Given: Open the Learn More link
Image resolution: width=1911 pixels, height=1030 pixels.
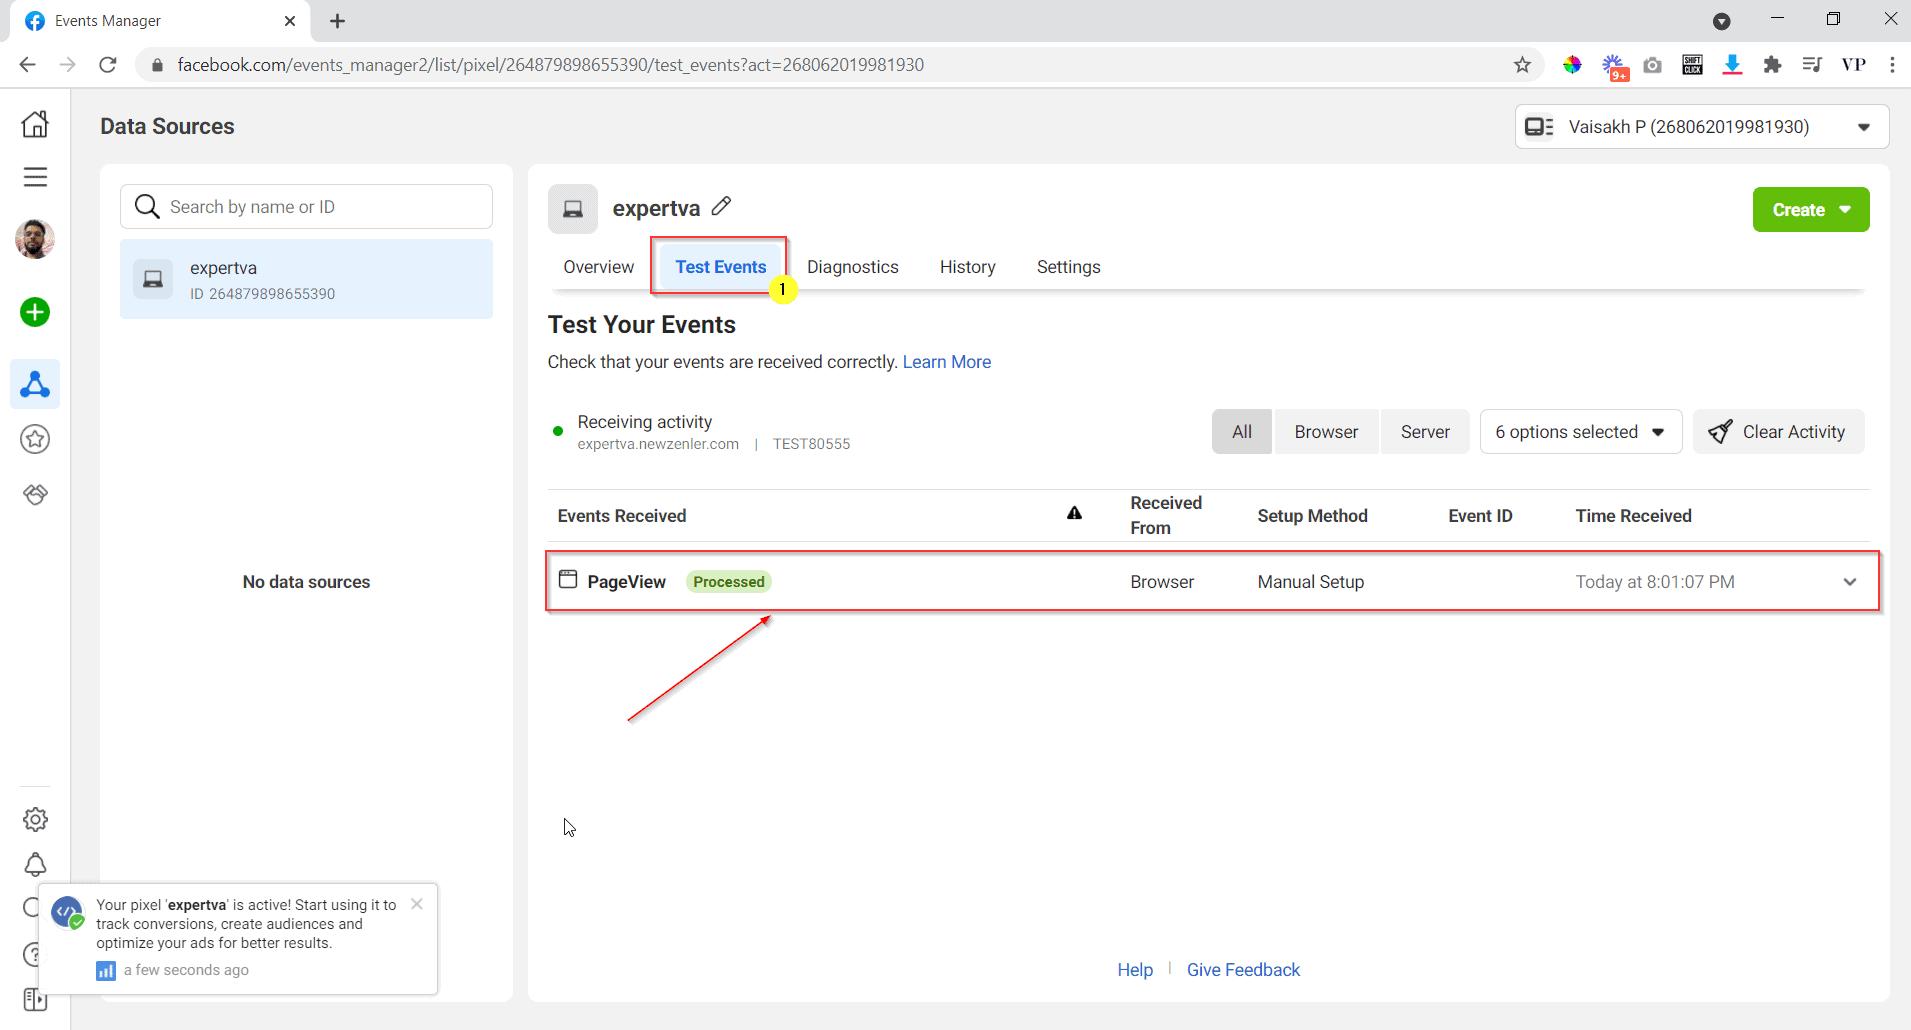Looking at the screenshot, I should [x=947, y=361].
